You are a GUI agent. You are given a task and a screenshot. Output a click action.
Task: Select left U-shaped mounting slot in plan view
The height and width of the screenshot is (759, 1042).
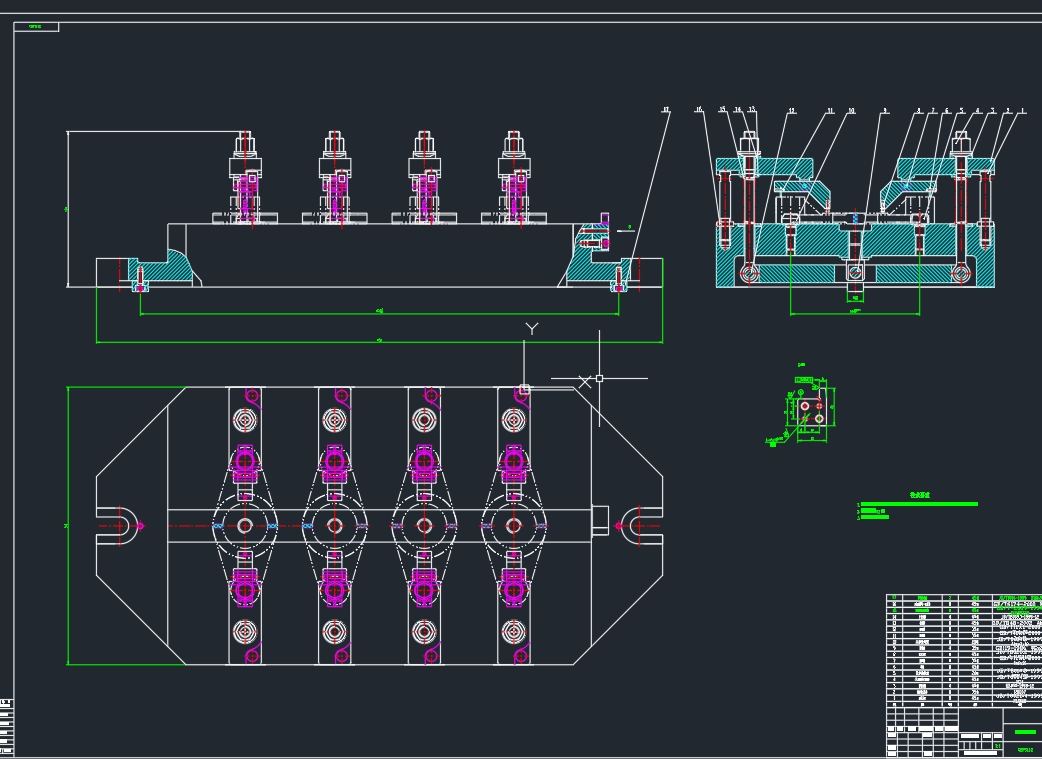click(117, 526)
